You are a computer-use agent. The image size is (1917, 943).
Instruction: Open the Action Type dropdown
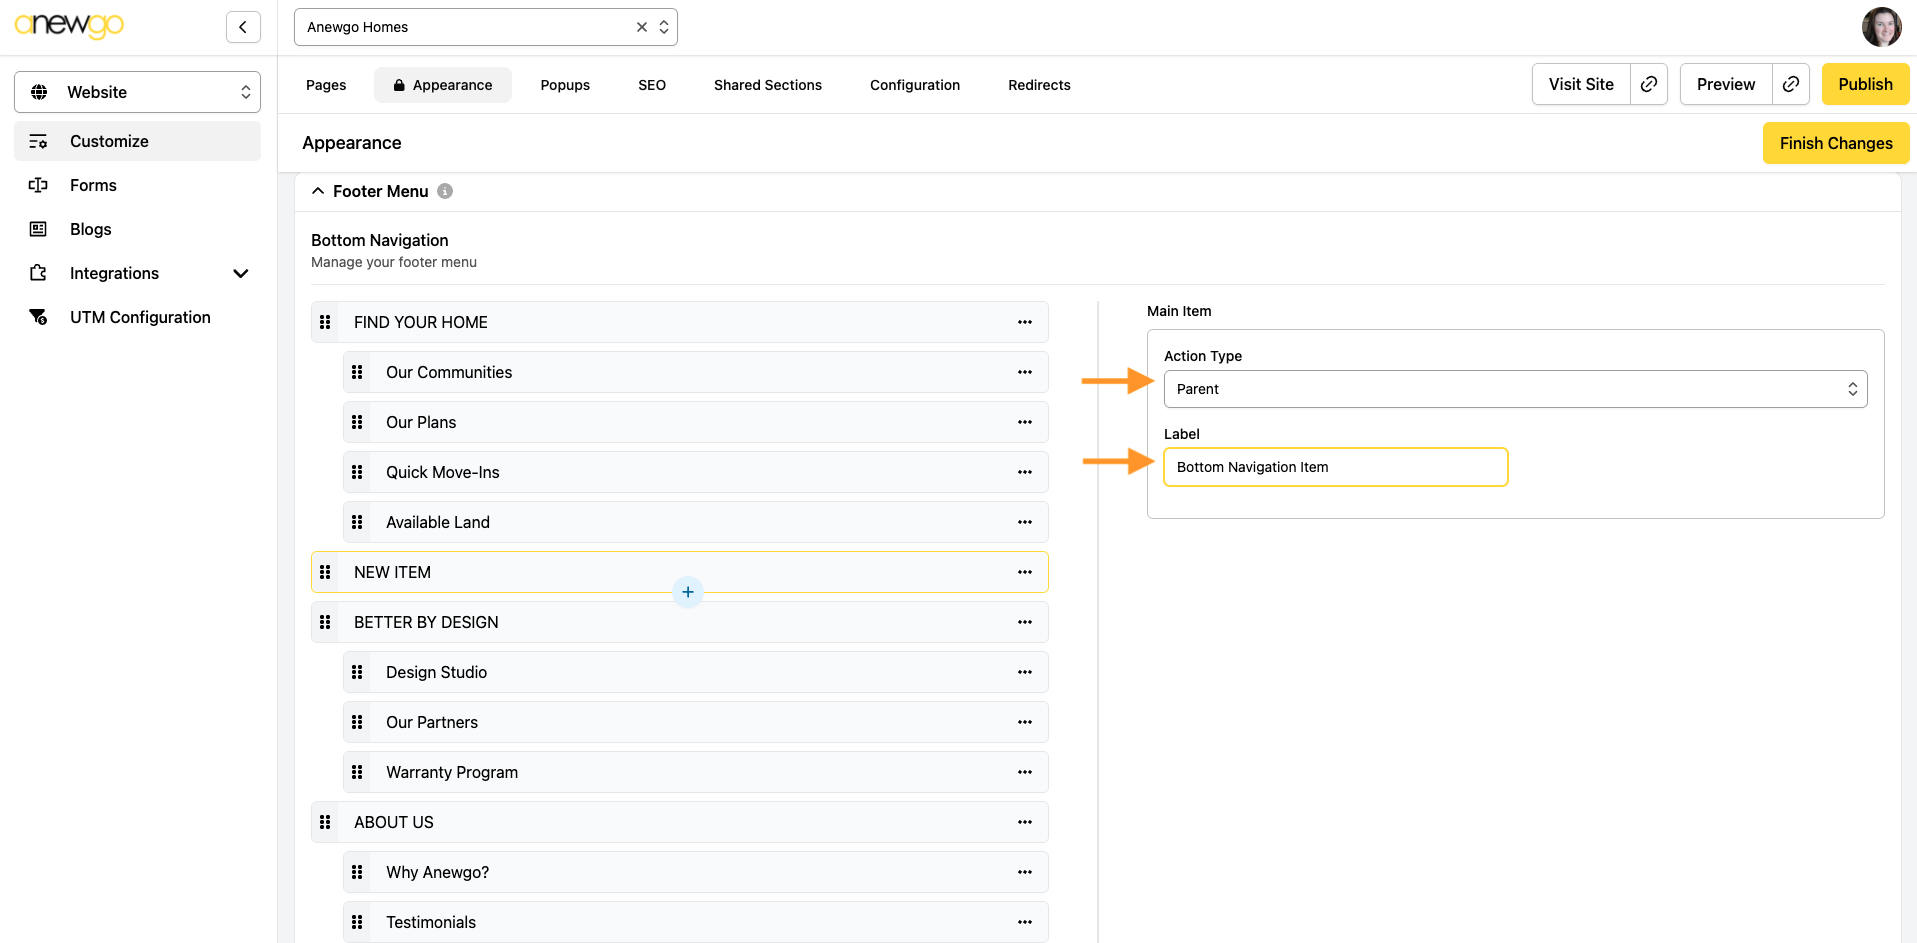(x=1514, y=389)
